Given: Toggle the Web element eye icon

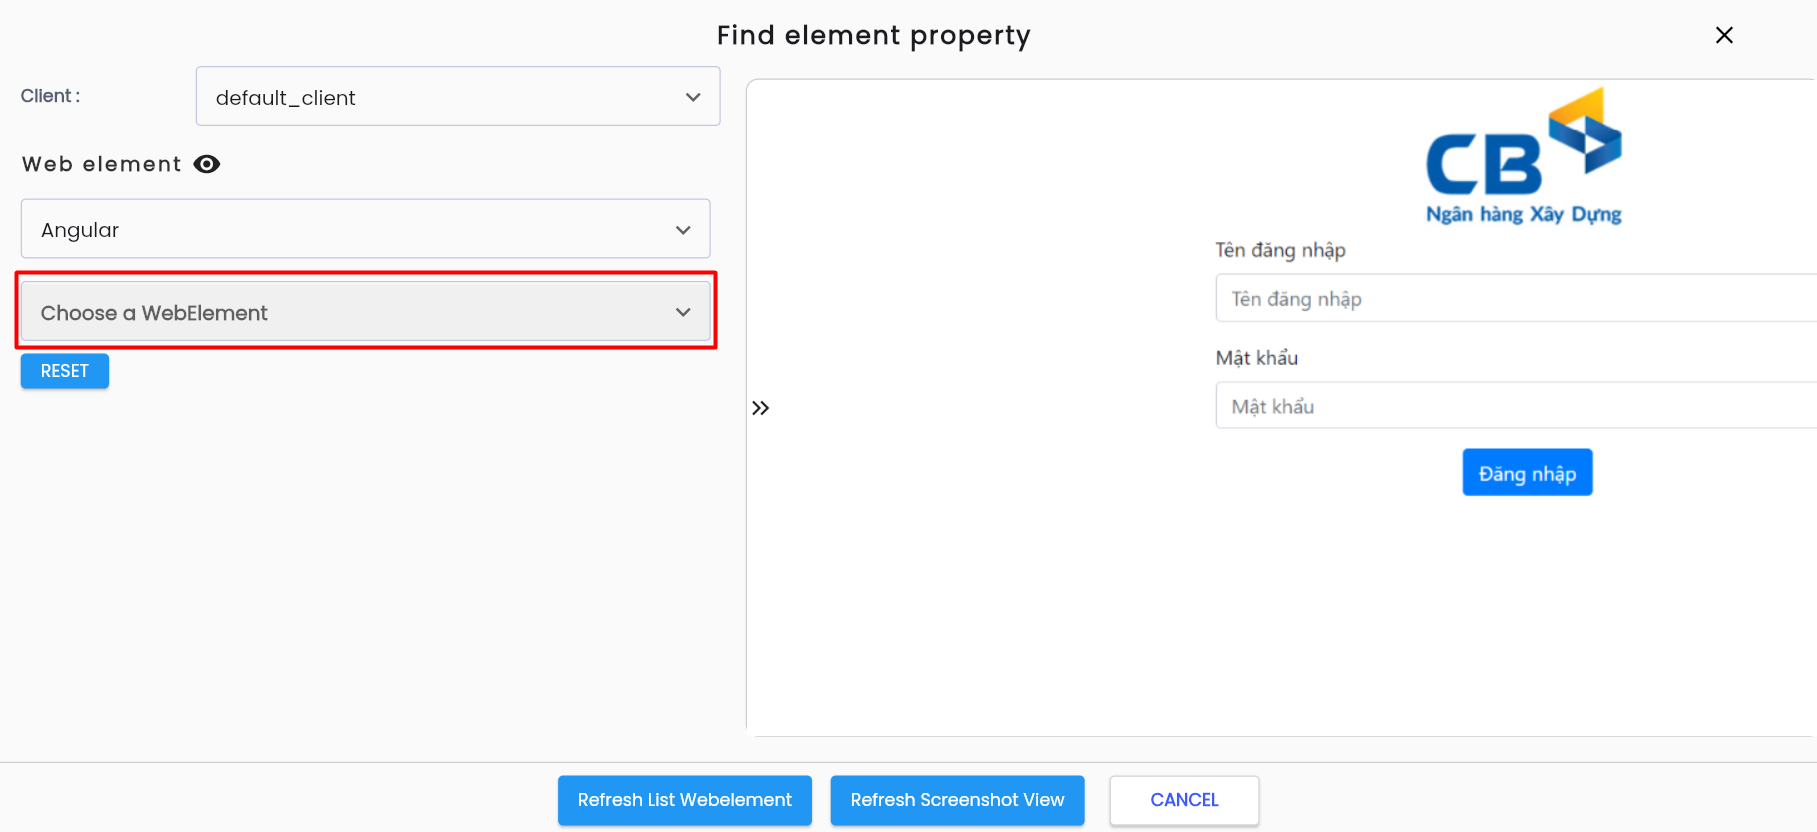Looking at the screenshot, I should tap(207, 164).
